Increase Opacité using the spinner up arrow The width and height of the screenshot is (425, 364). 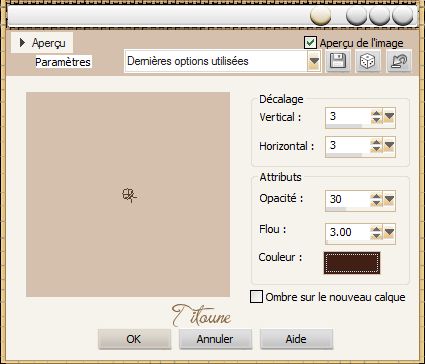(376, 196)
